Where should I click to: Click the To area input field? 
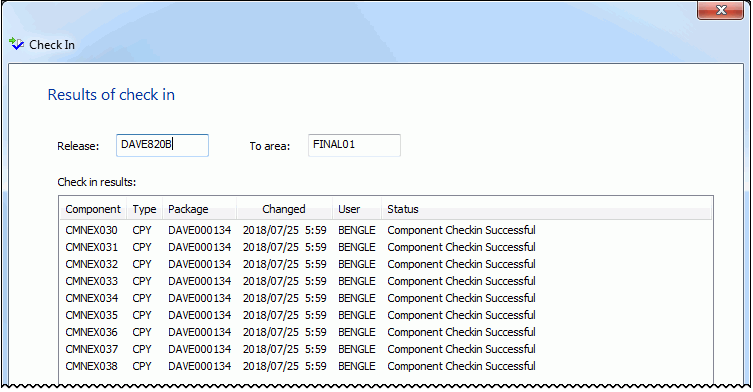pyautogui.click(x=354, y=145)
